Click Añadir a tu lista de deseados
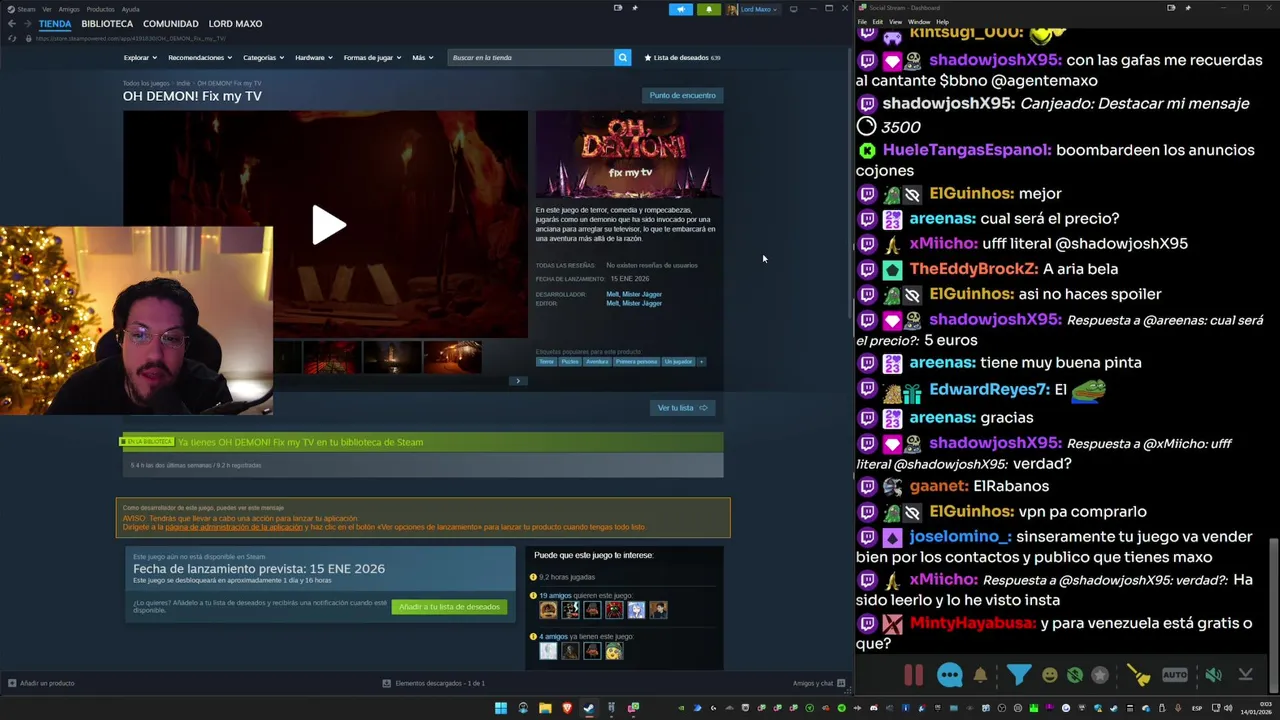The image size is (1280, 720). (449, 607)
